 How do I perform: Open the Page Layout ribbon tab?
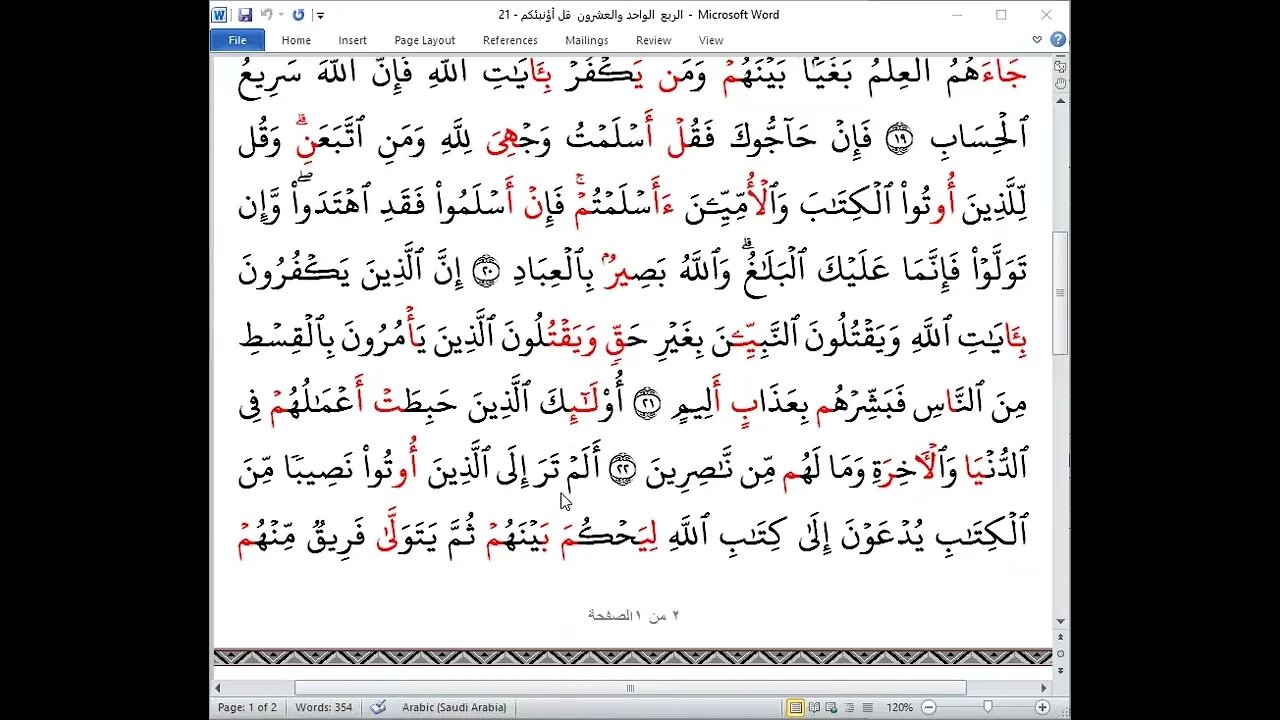point(424,40)
